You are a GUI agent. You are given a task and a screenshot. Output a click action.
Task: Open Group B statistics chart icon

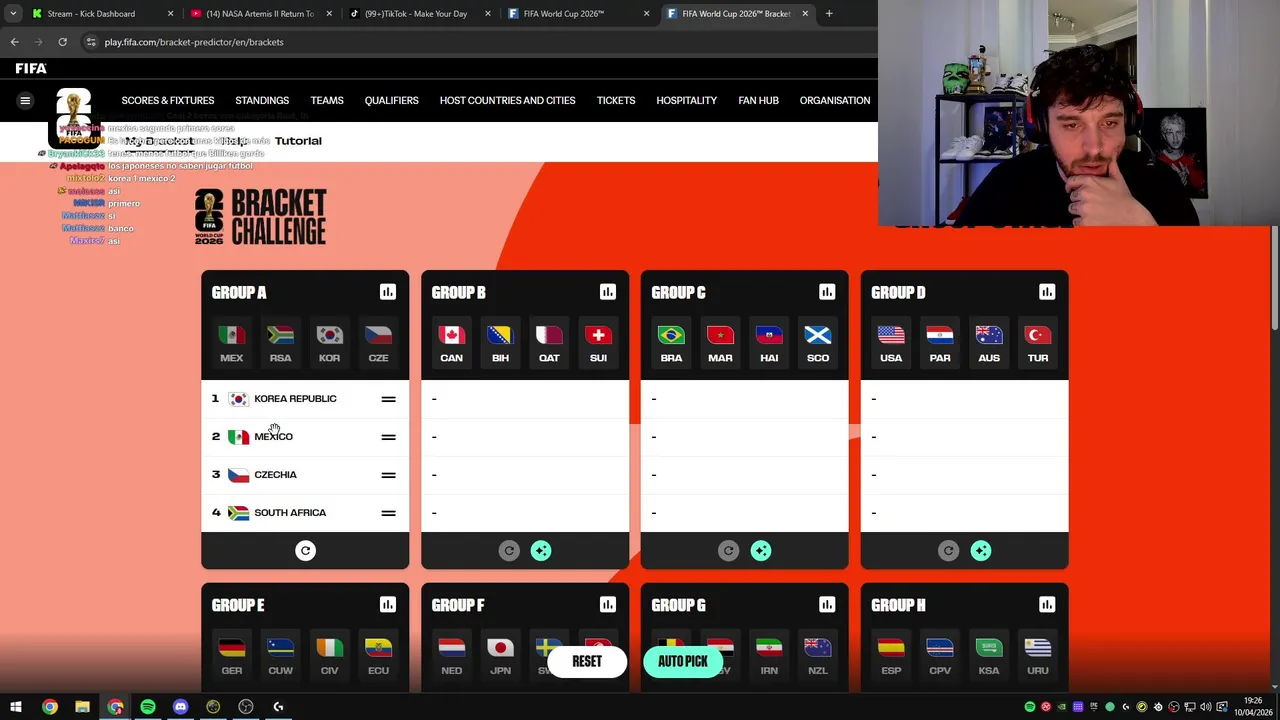click(608, 292)
